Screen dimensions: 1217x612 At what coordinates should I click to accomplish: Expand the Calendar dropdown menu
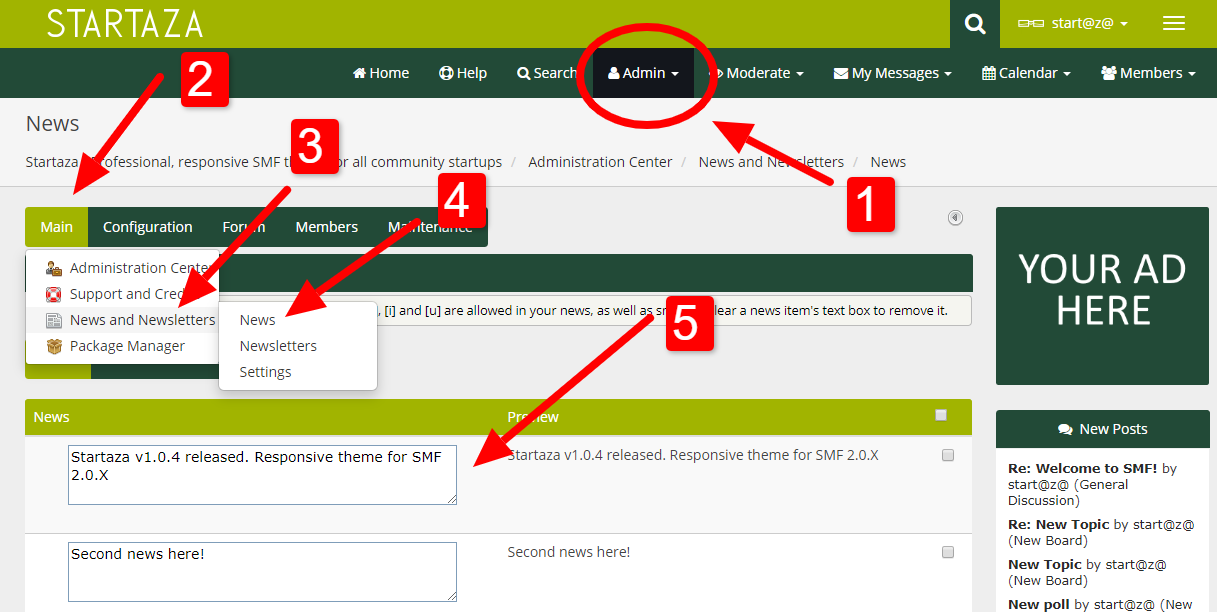(1027, 73)
